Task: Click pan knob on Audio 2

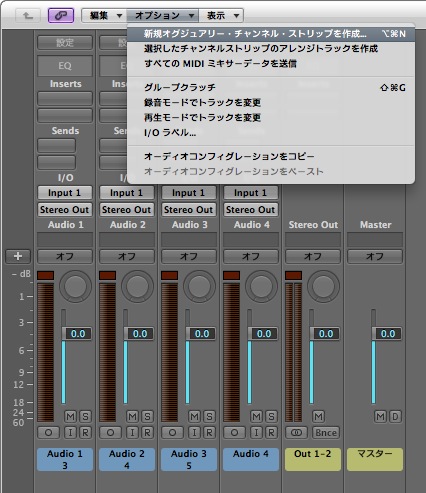Action: (x=137, y=286)
